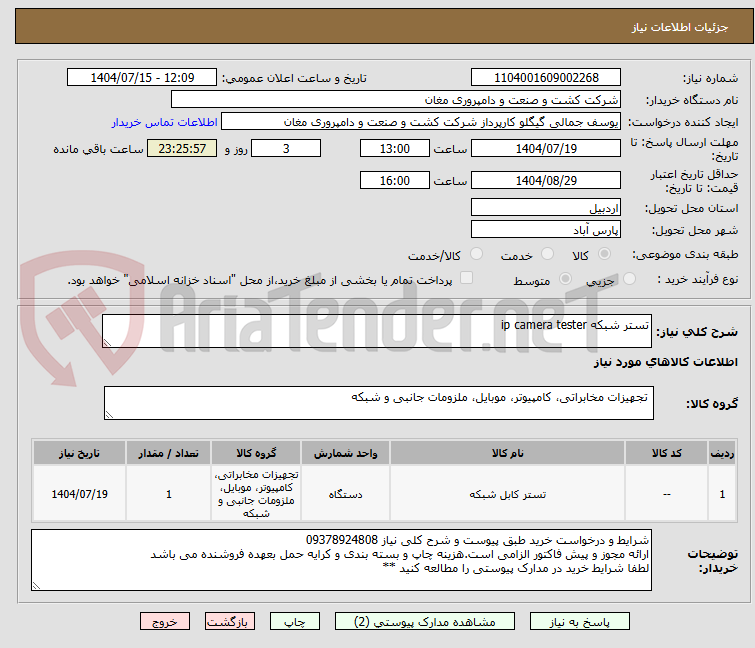
Task: Click the شرح کلی نیاز text area
Action: (x=377, y=331)
